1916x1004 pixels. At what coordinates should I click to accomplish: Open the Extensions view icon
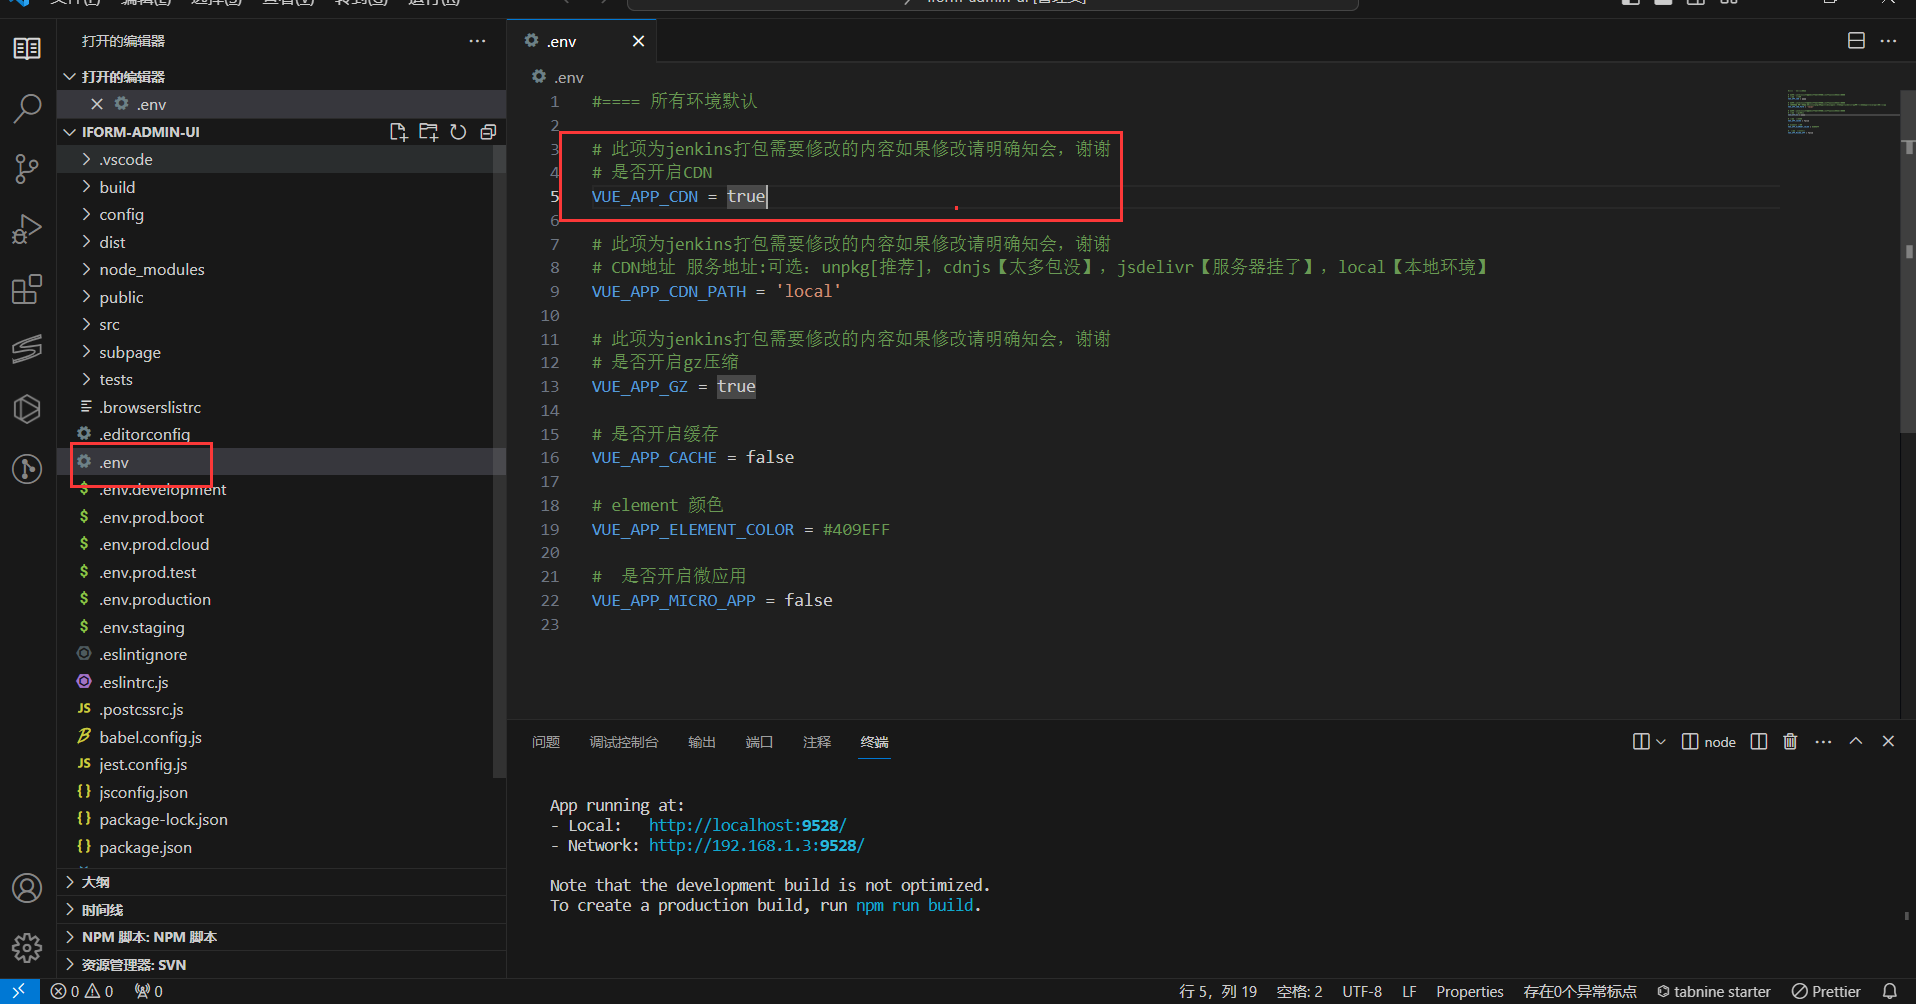(27, 289)
